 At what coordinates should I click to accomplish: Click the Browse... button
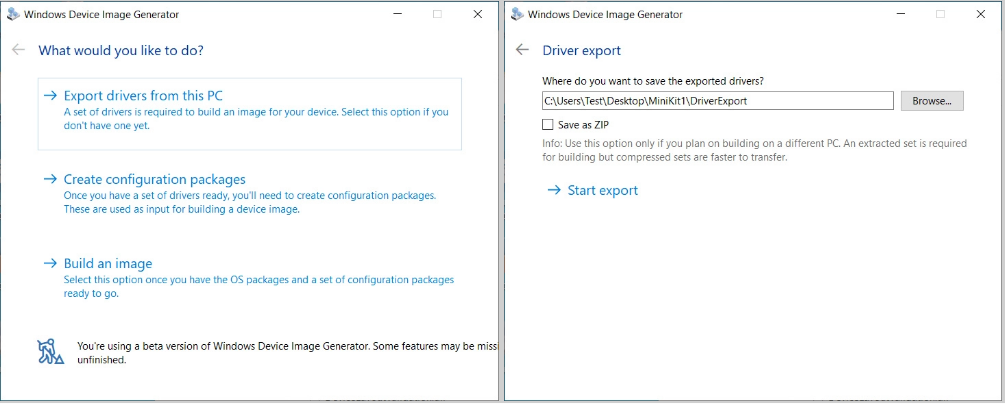point(932,101)
